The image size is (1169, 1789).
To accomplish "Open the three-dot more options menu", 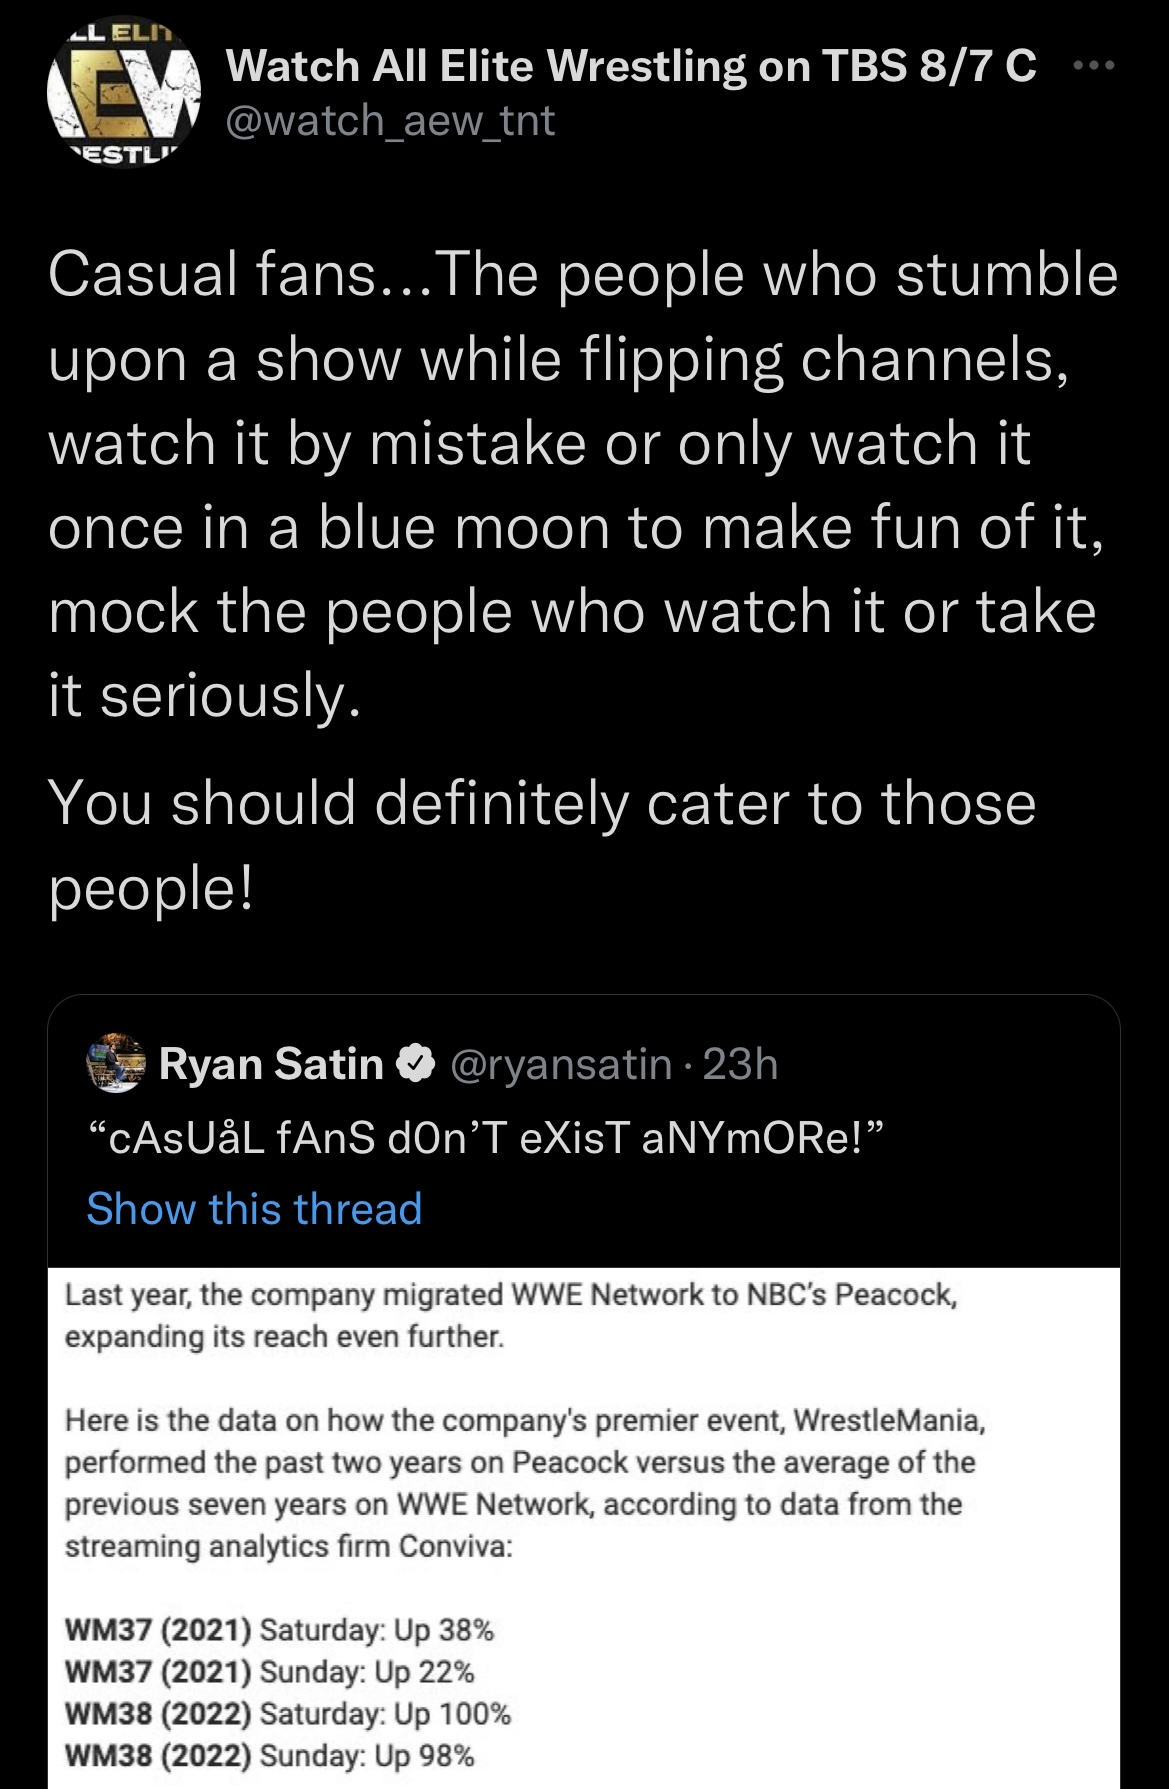I will pos(1092,67).
